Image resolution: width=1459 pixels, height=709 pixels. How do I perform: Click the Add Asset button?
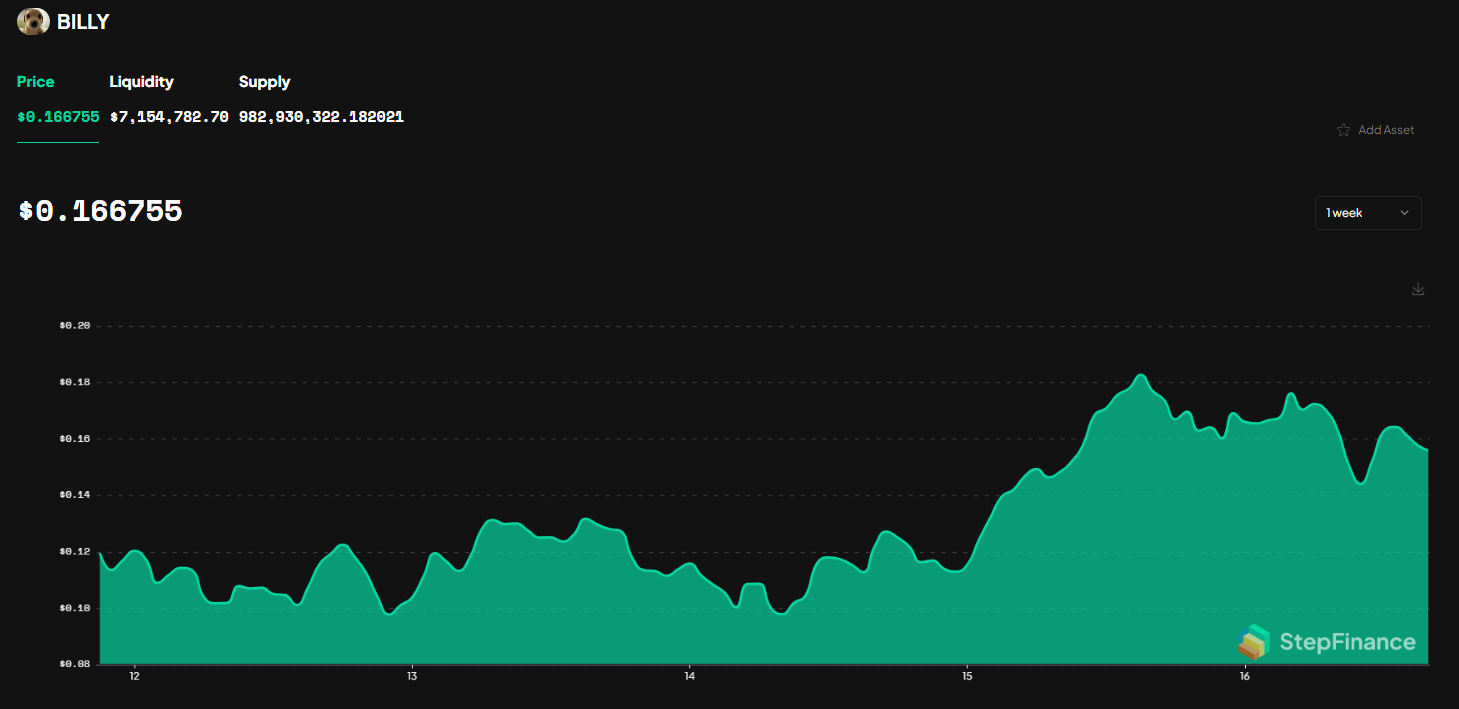[1386, 129]
